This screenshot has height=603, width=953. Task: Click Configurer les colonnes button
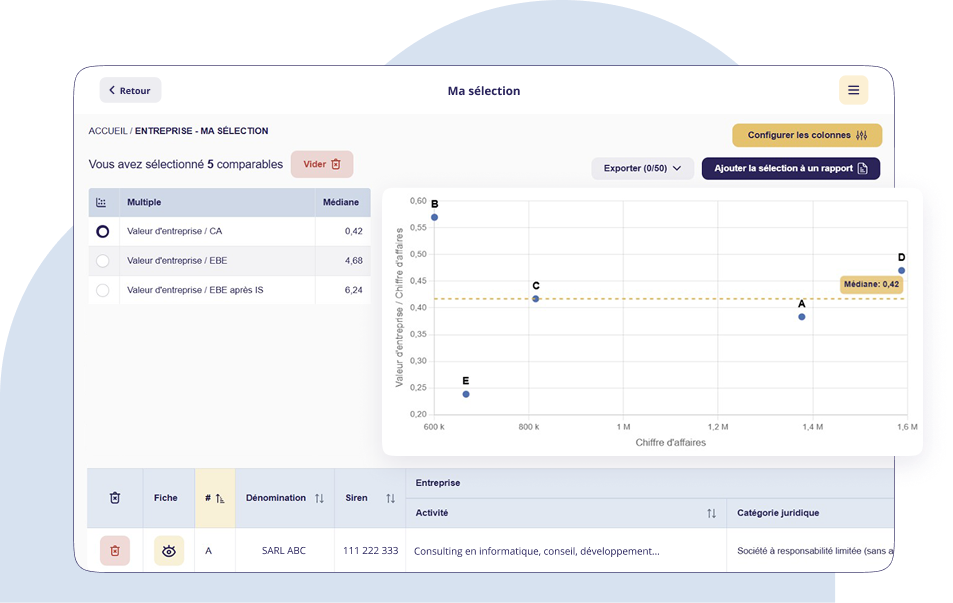click(807, 135)
